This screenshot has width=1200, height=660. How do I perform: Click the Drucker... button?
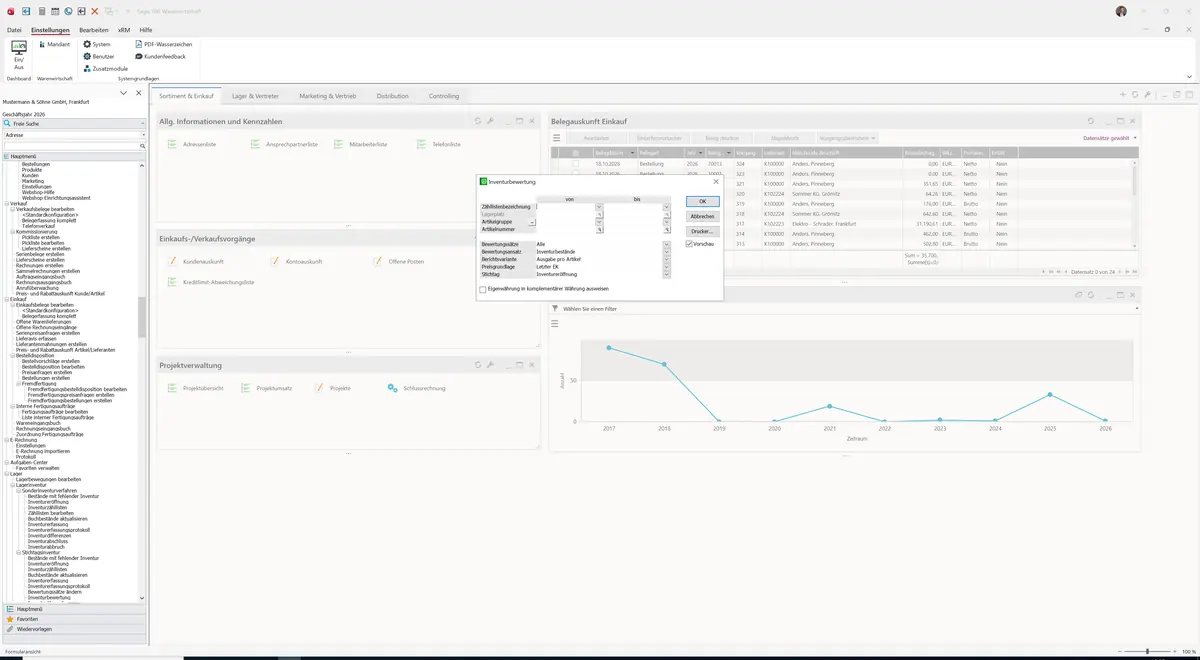(x=702, y=231)
